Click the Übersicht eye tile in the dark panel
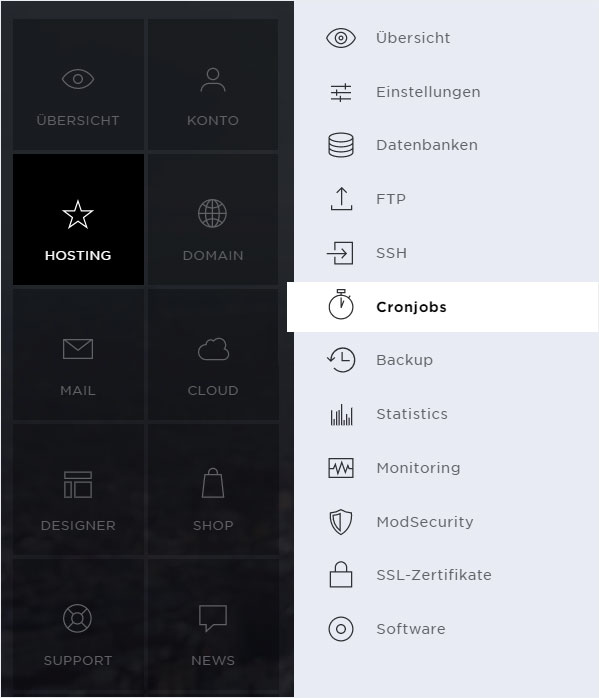 [x=78, y=85]
